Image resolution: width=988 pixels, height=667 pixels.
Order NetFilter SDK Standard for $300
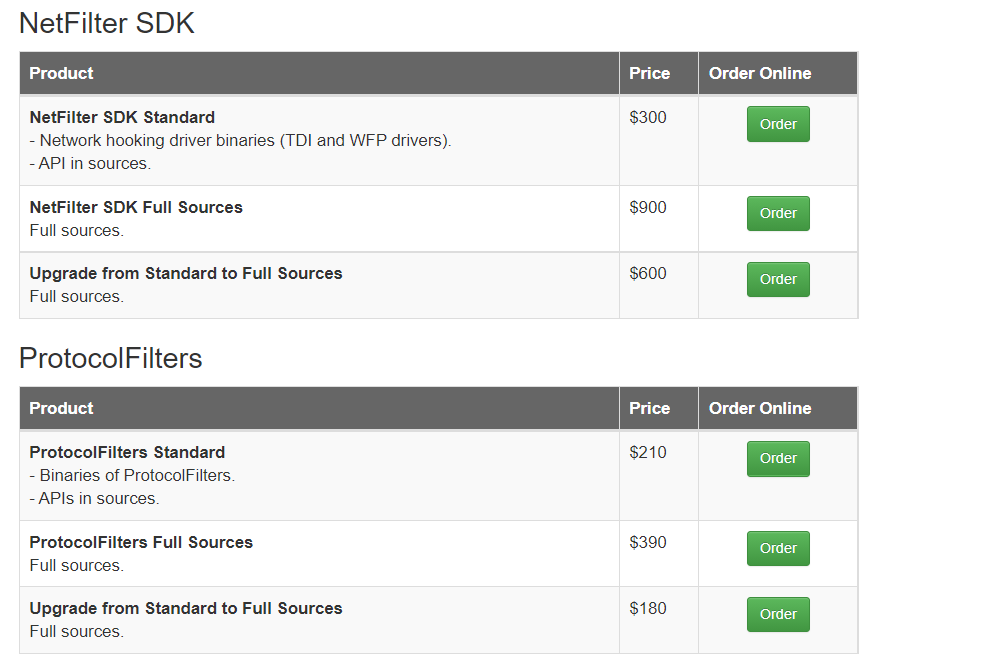coord(777,124)
